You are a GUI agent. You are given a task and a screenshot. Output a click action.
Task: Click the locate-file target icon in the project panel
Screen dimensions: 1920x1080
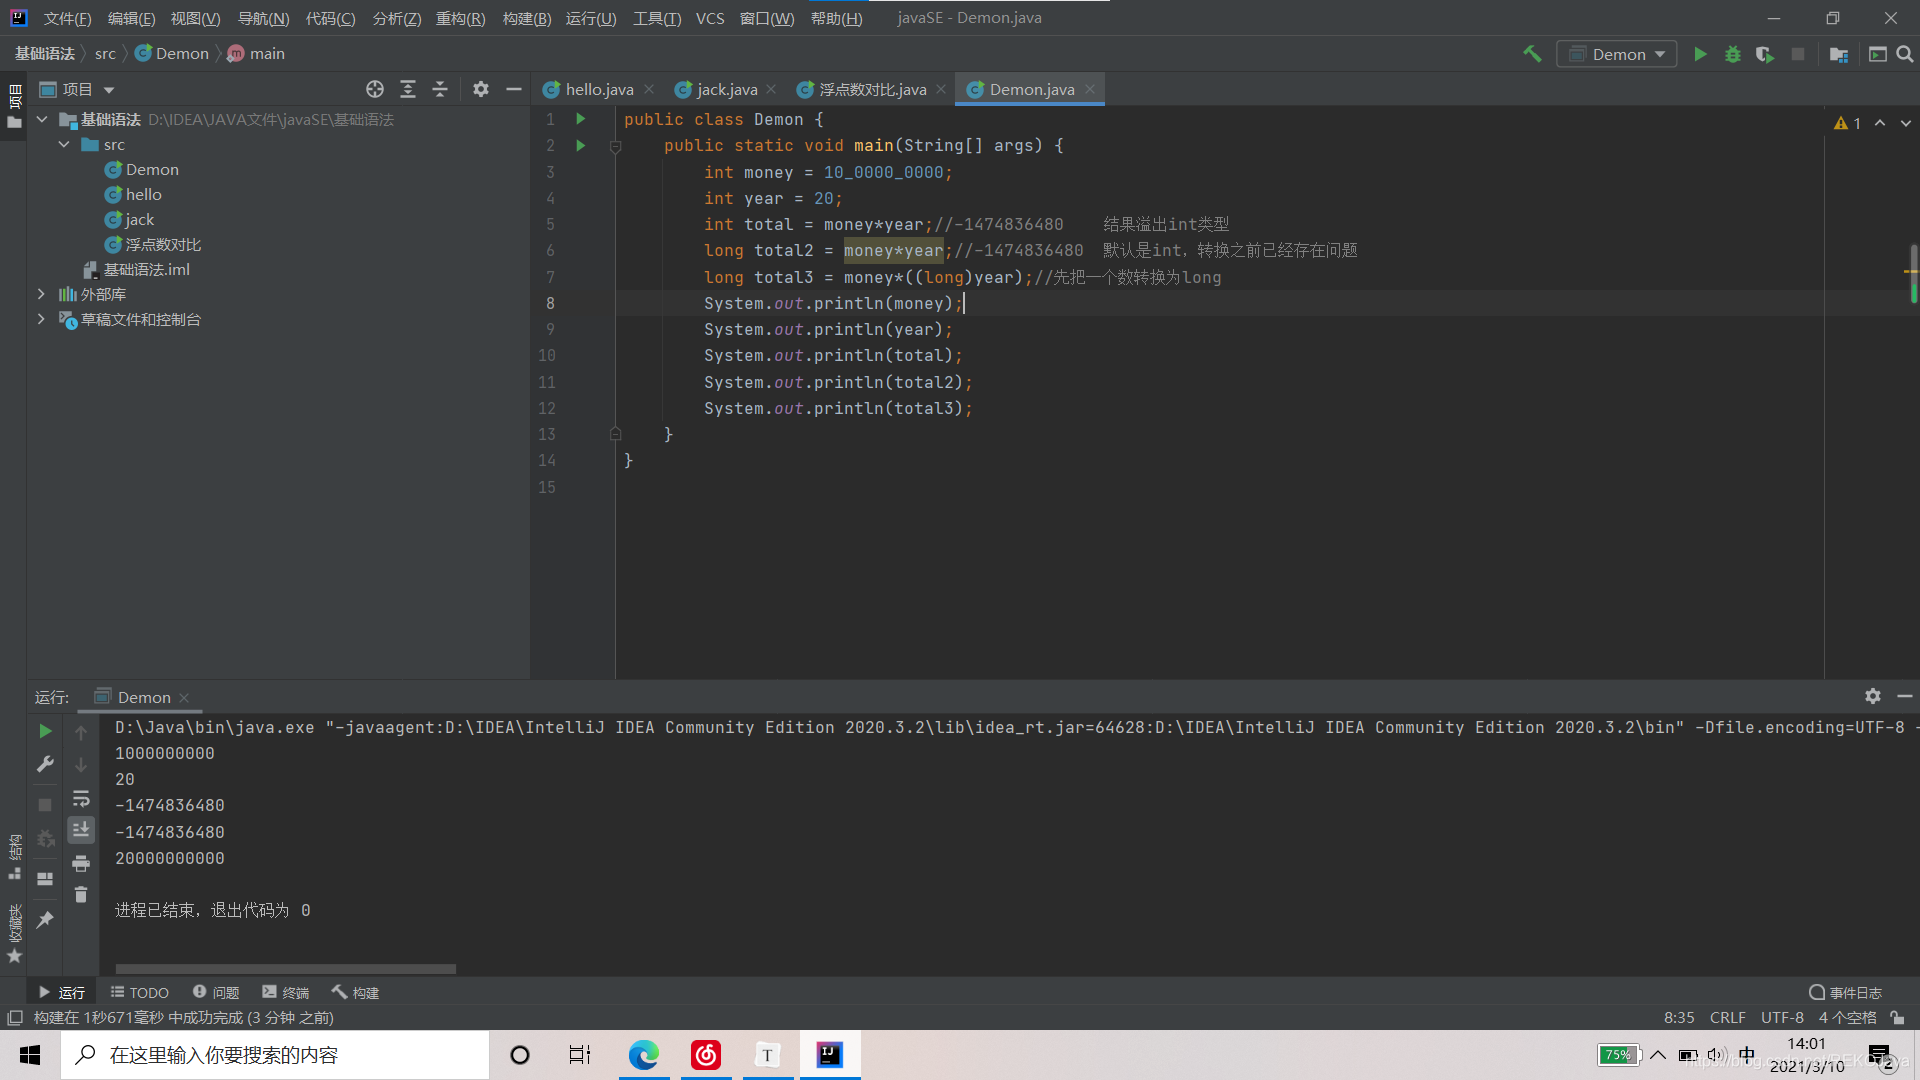[x=374, y=89]
